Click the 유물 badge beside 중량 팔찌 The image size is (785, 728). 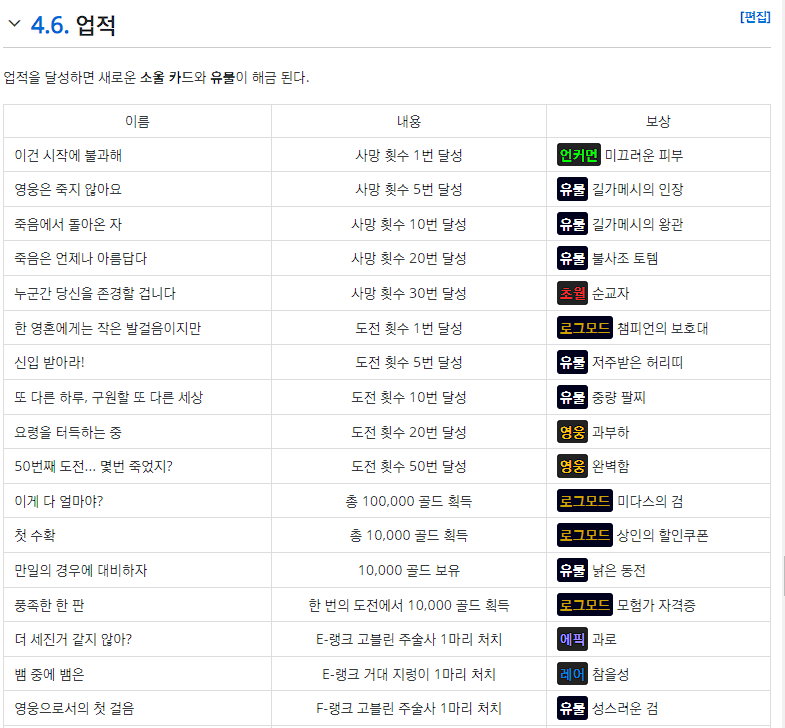572,398
